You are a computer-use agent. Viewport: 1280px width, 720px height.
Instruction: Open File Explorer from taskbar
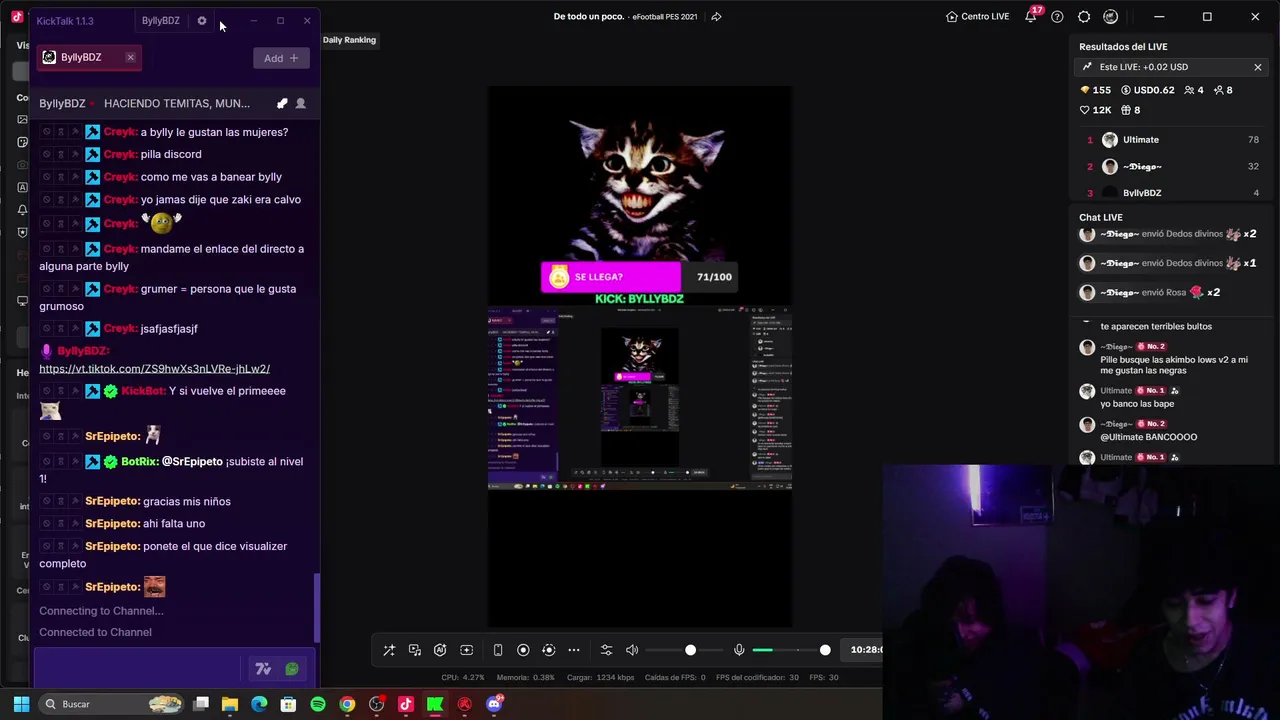[x=230, y=704]
